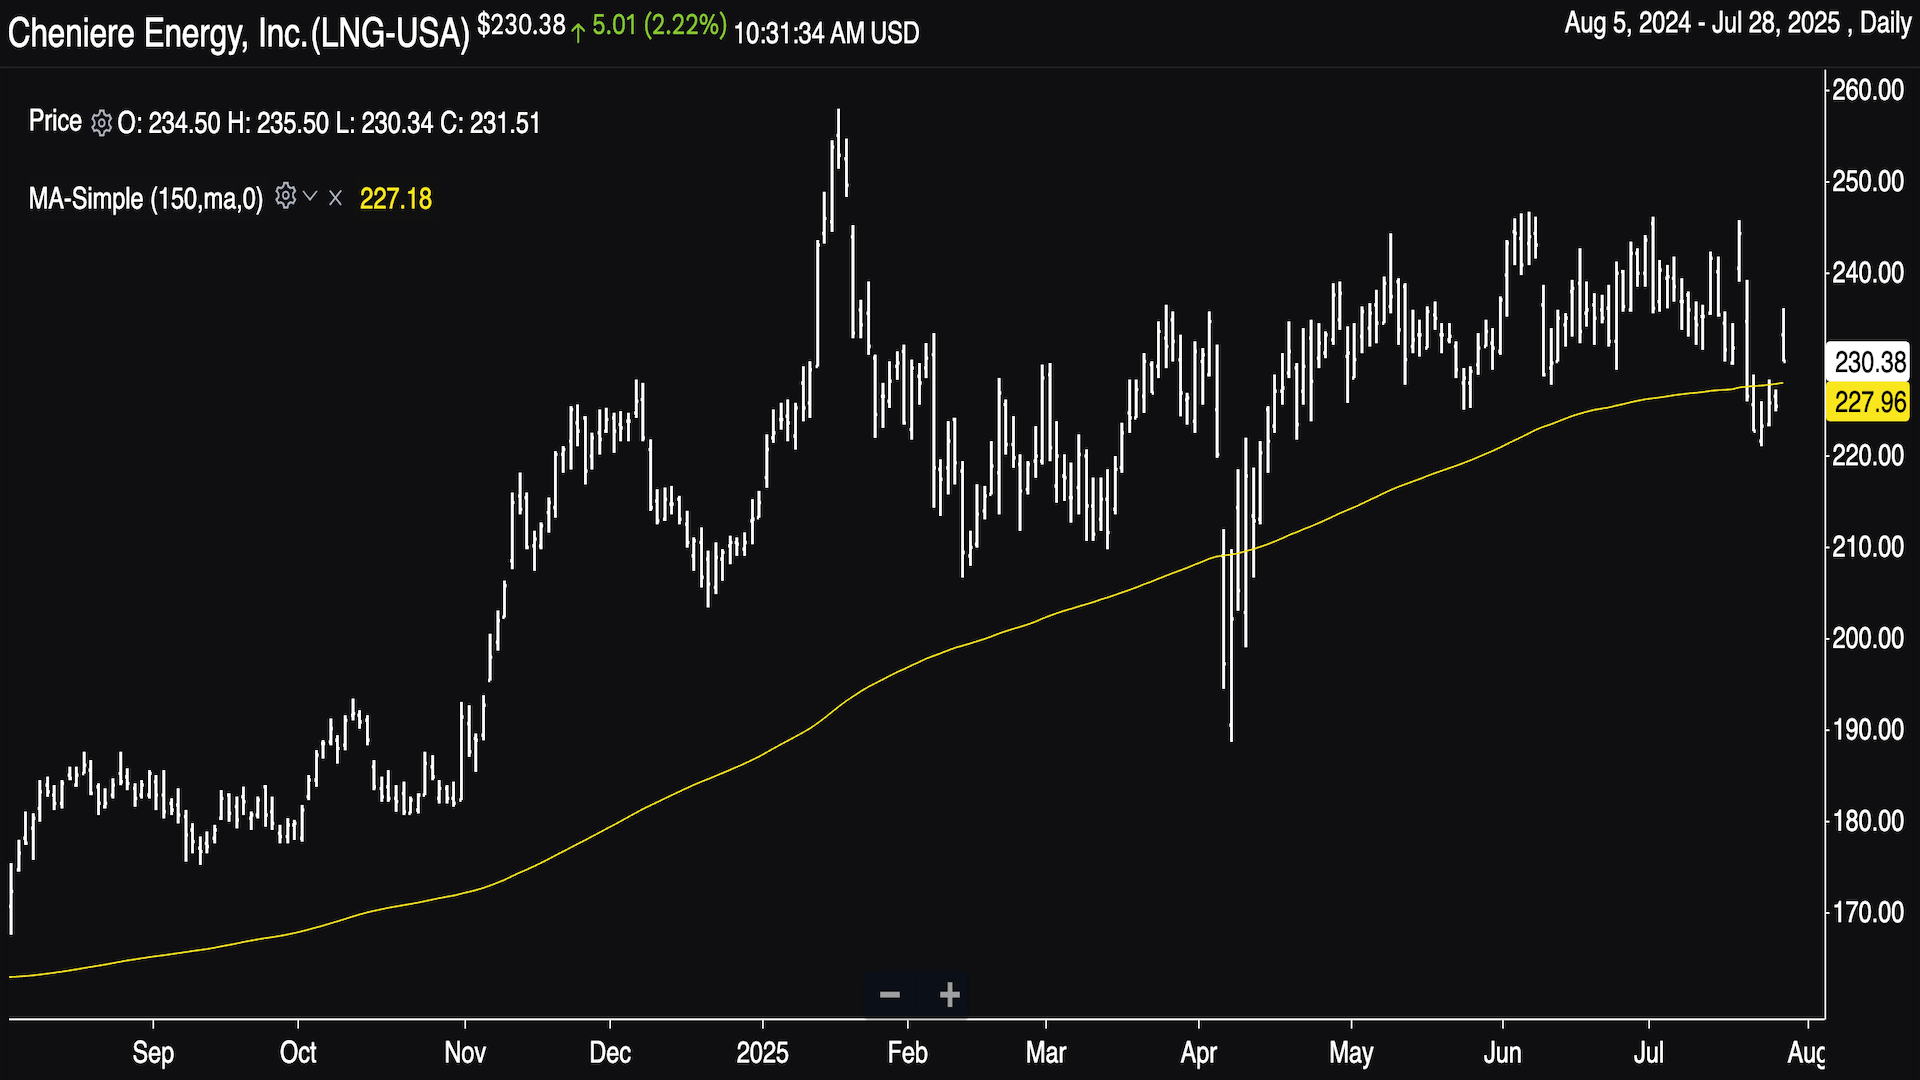Click the 2025 label on time axis

tap(763, 1052)
